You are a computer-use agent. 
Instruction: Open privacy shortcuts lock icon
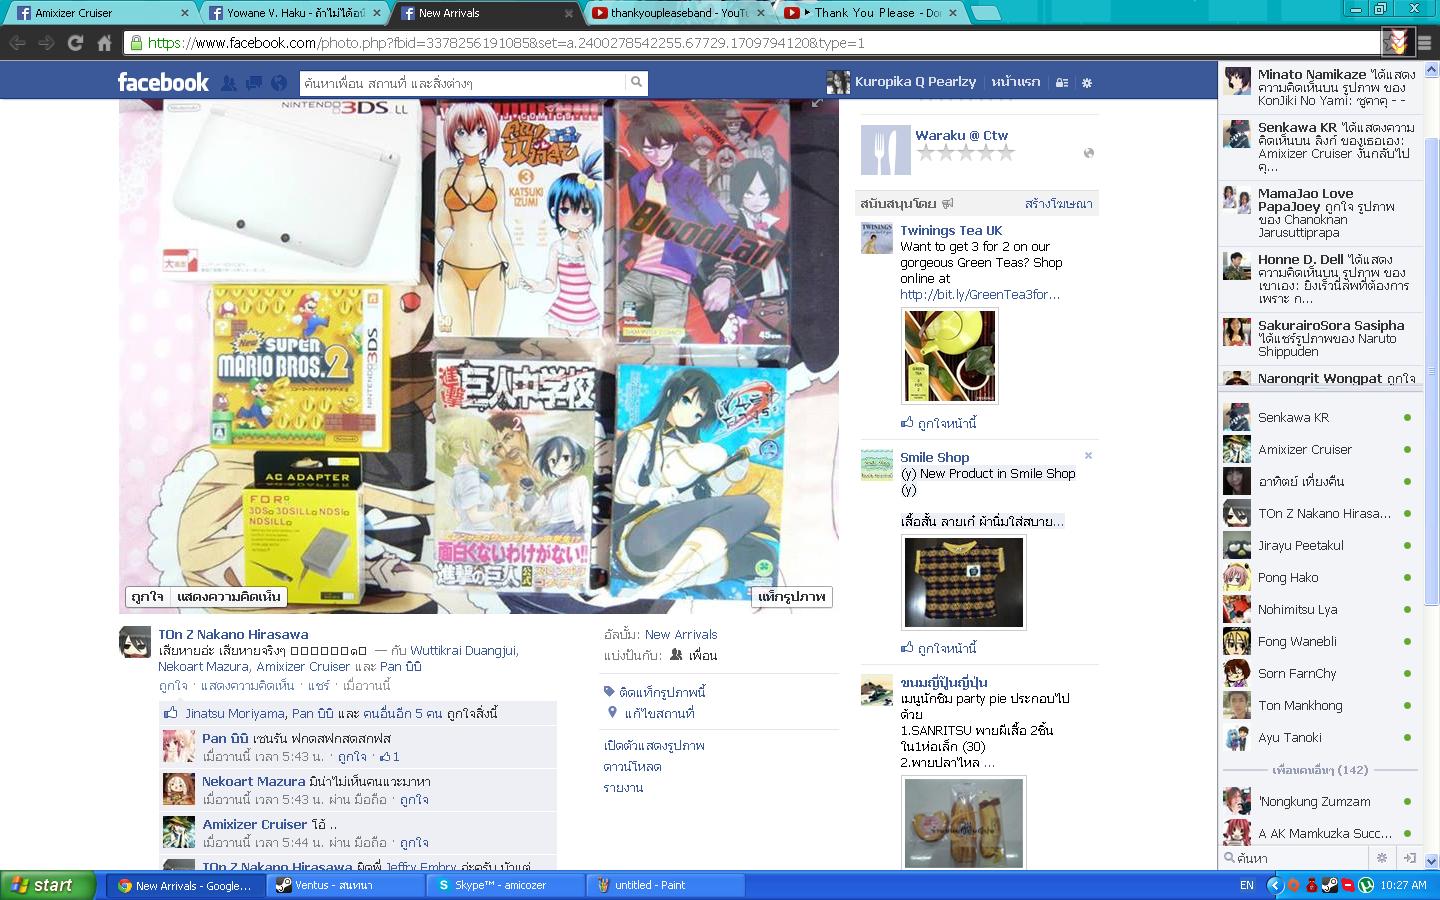[1062, 83]
